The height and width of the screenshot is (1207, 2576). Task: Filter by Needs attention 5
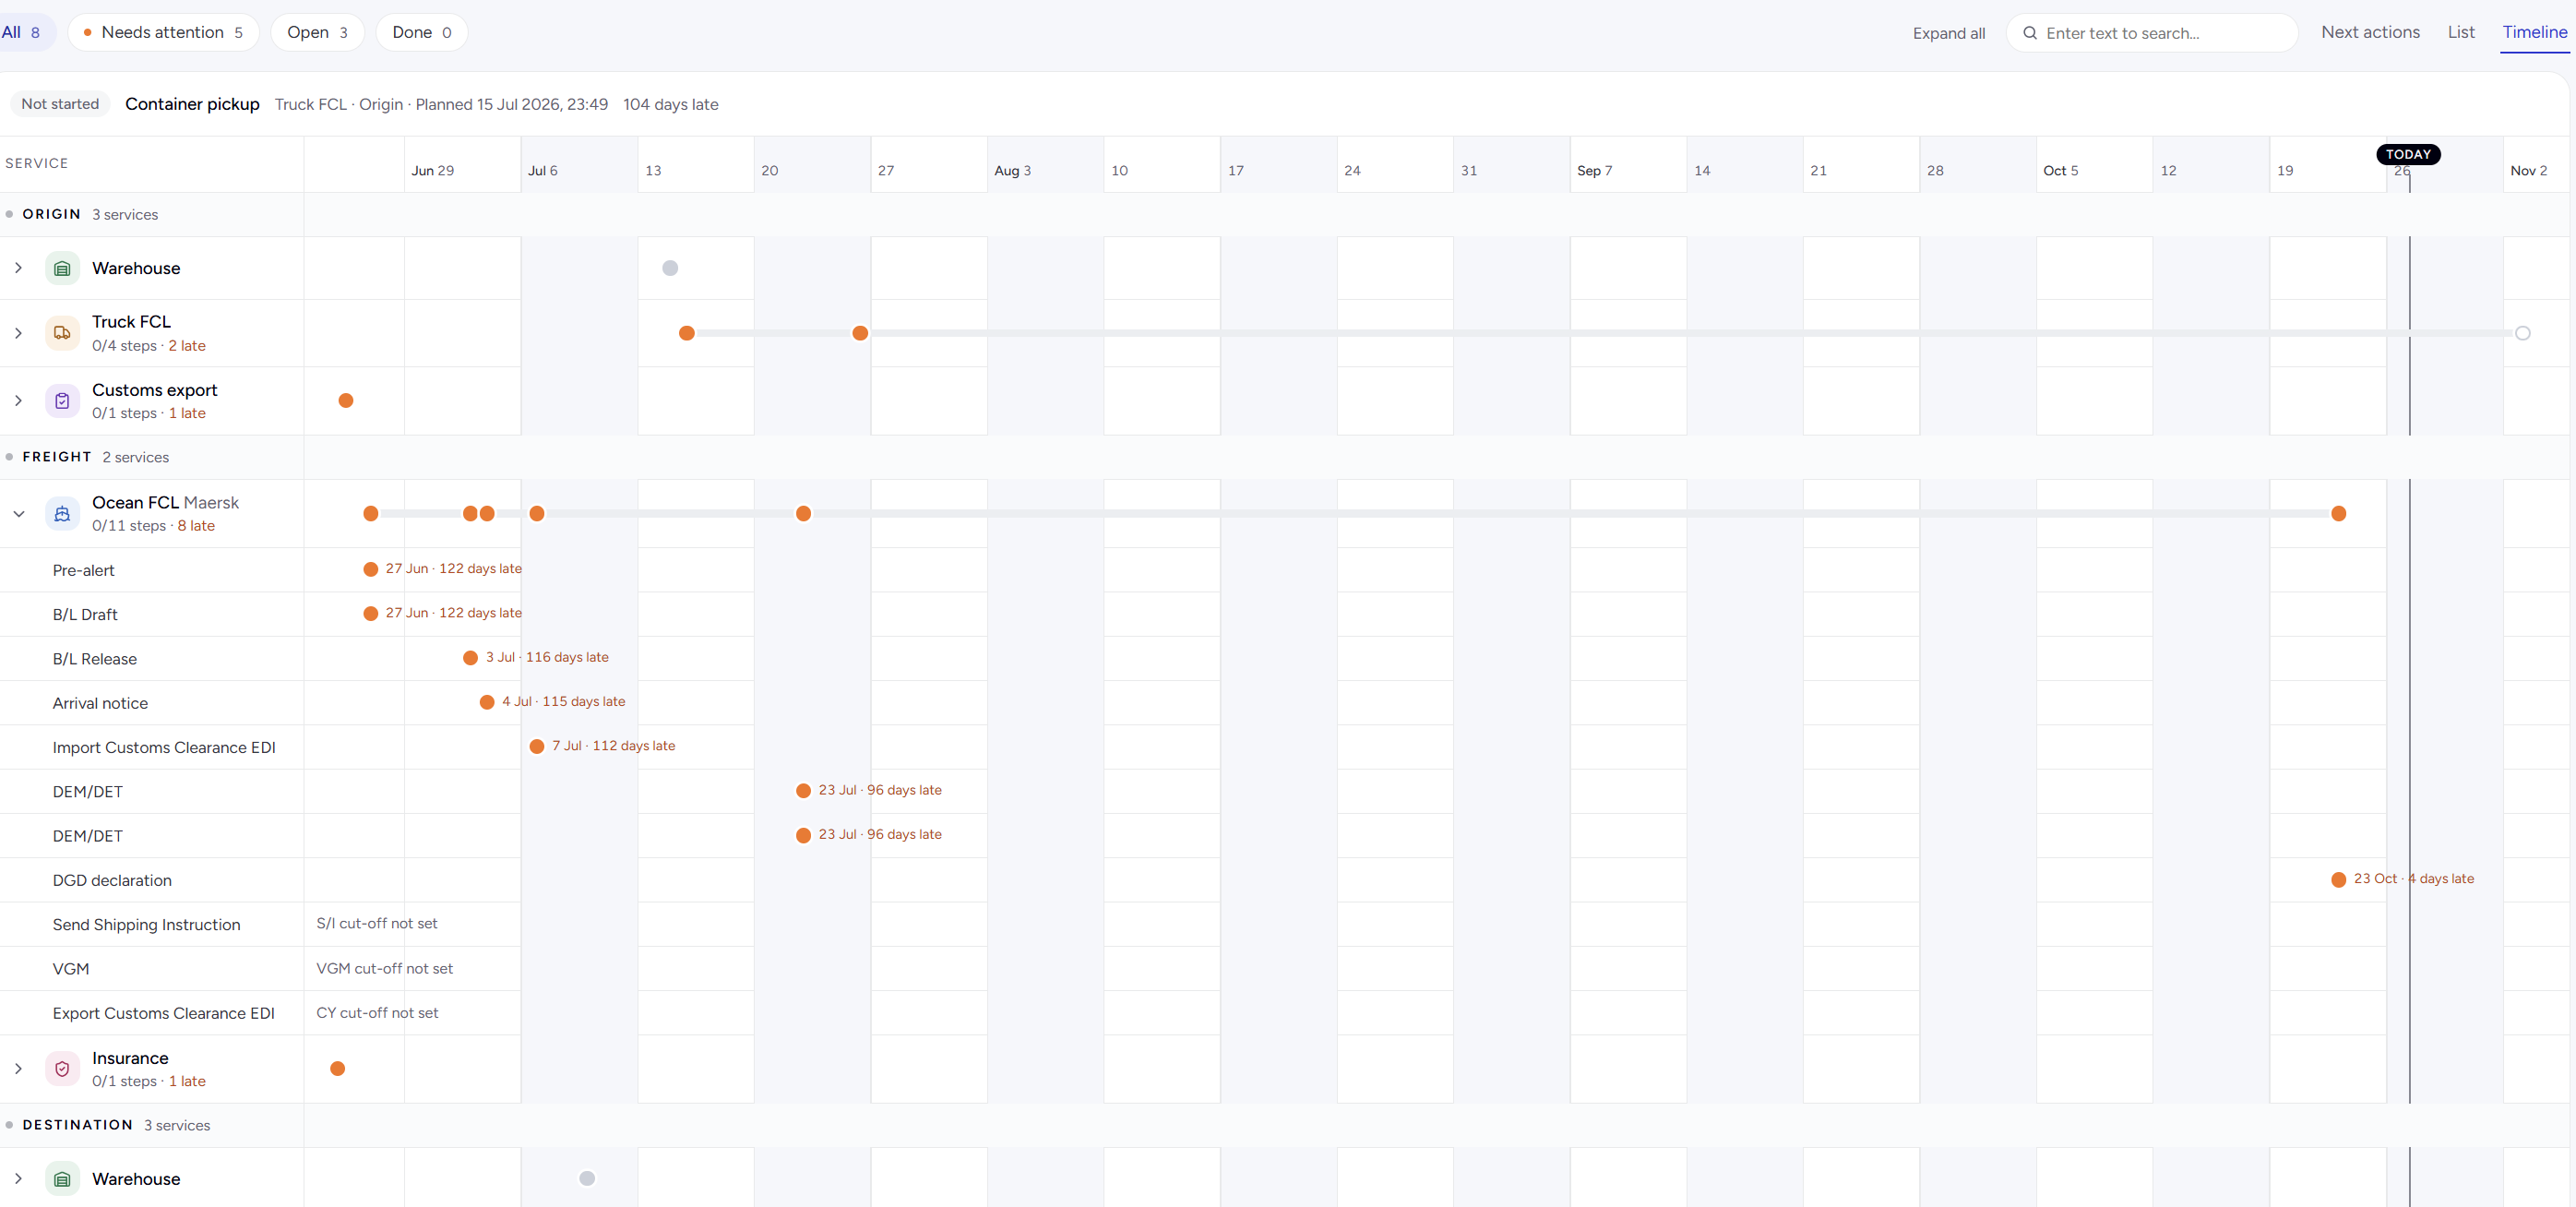(163, 32)
